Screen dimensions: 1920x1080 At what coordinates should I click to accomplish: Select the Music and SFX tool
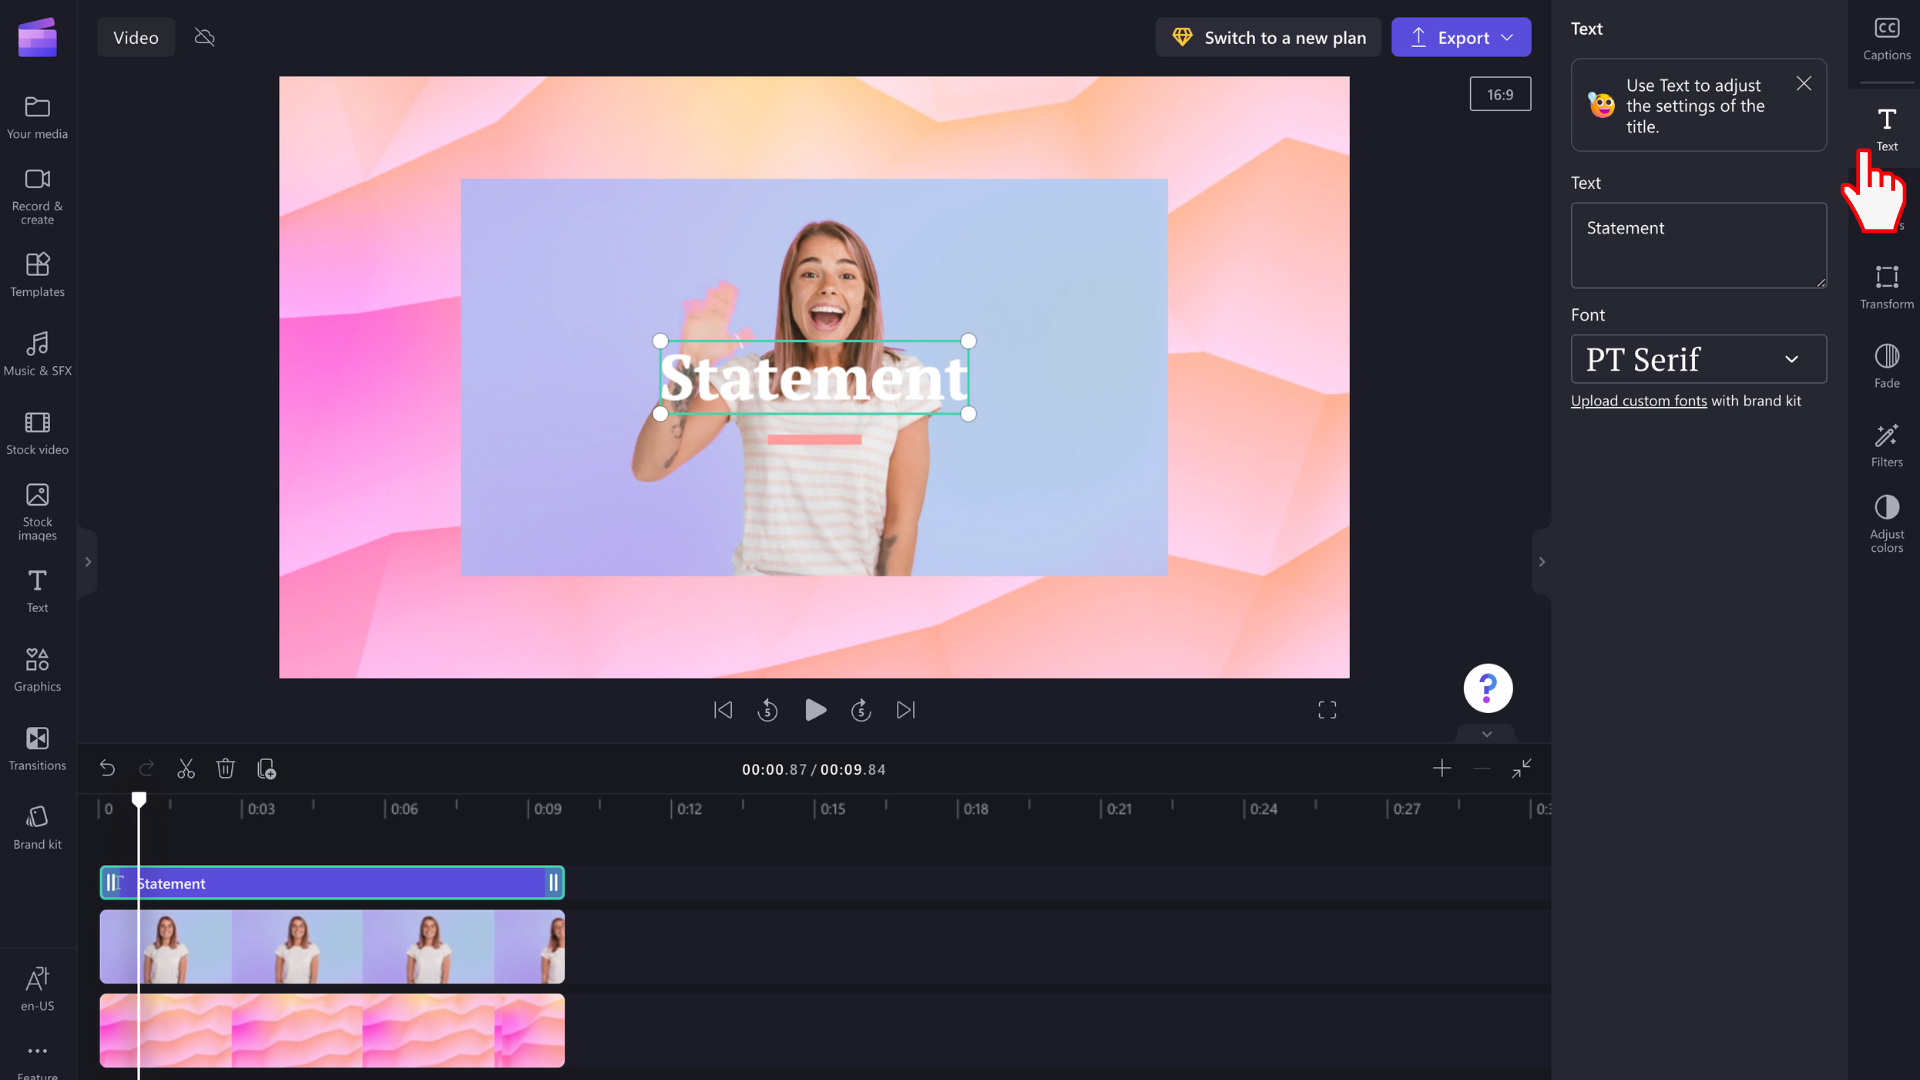37,352
